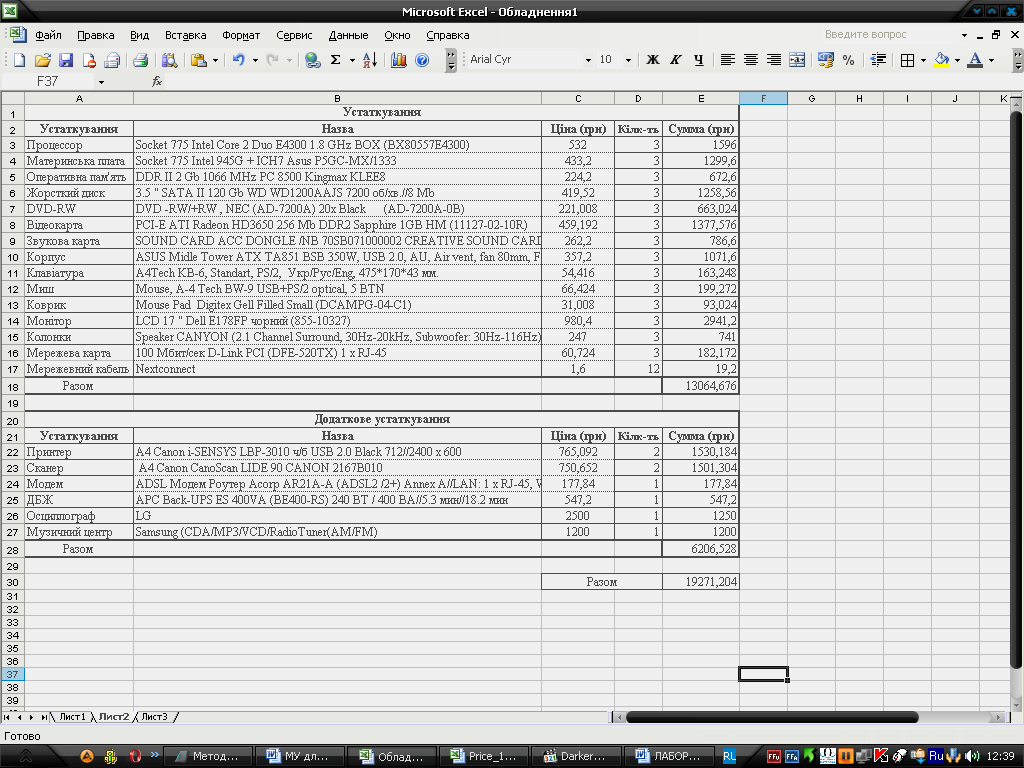The image size is (1024, 768).
Task: Click the Excel workbook icon beside Файл
Action: coord(18,35)
